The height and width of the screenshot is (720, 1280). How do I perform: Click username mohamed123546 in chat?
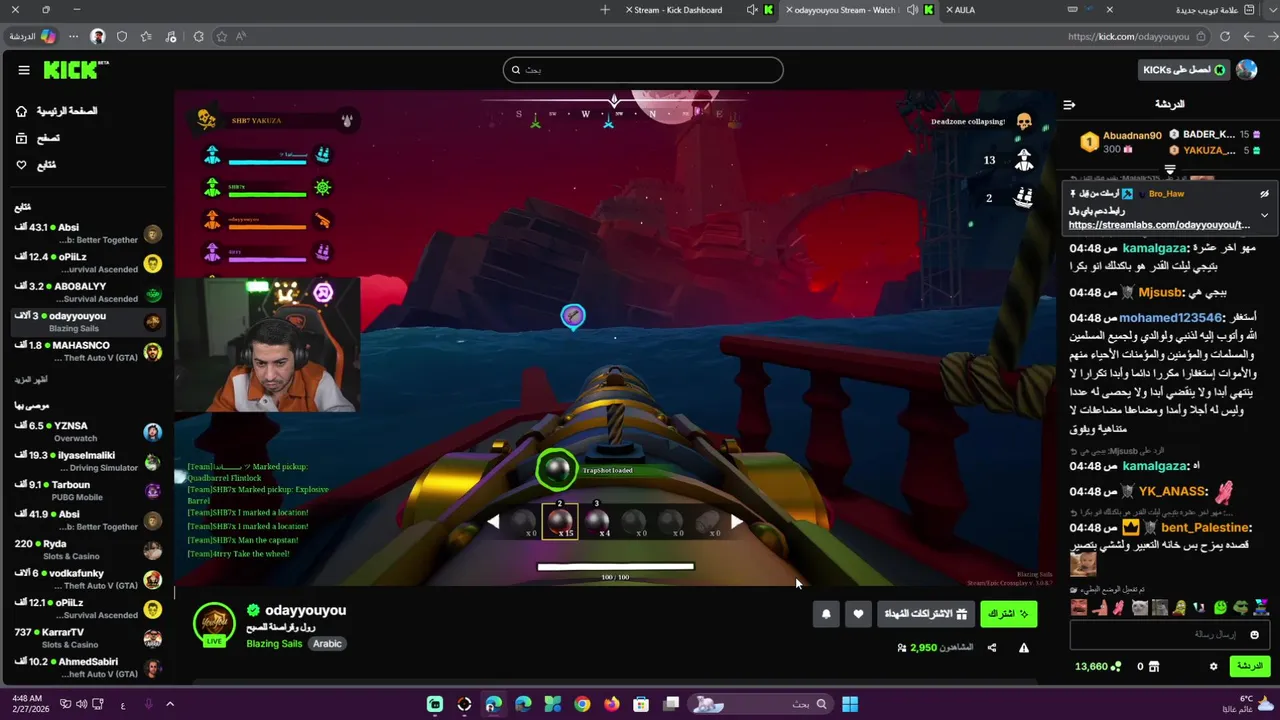coord(1170,318)
